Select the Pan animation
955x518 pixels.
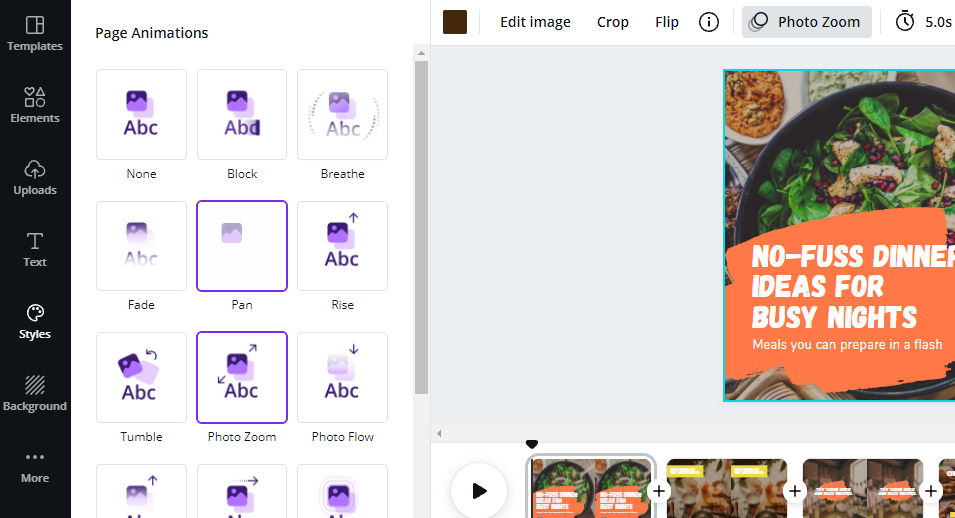tap(242, 246)
